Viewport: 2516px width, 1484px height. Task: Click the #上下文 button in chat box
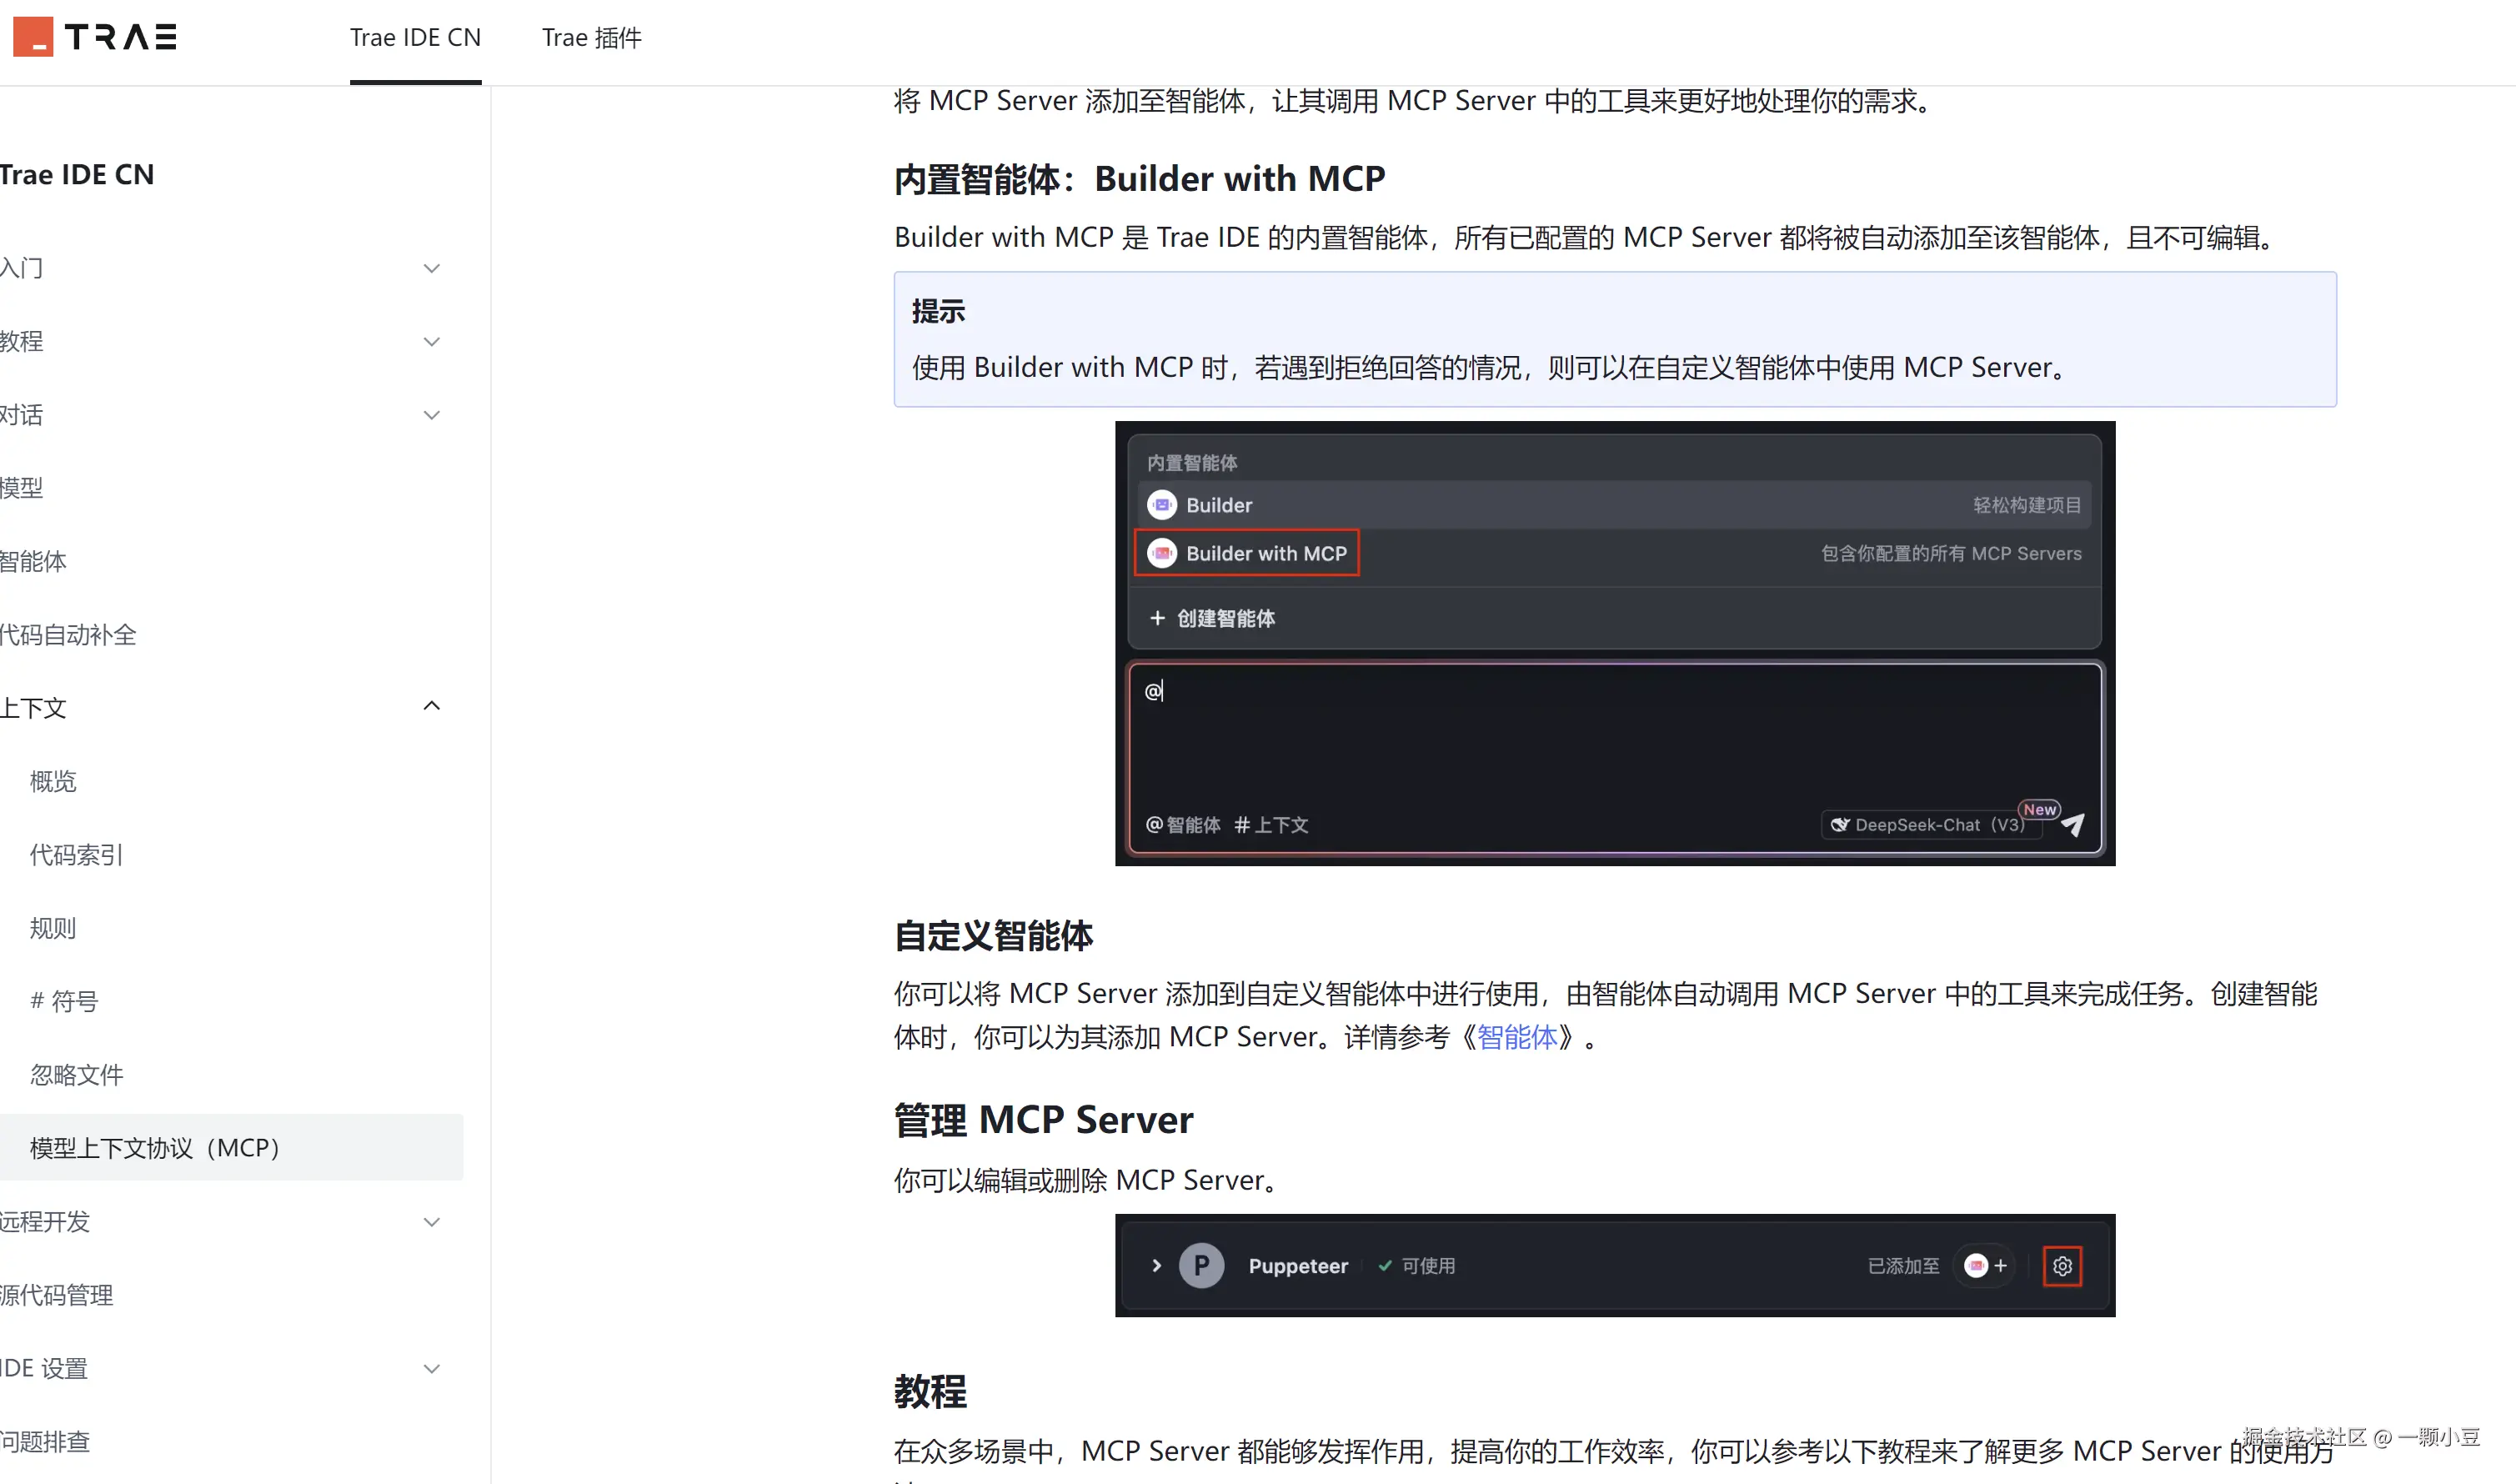pyautogui.click(x=1271, y=825)
